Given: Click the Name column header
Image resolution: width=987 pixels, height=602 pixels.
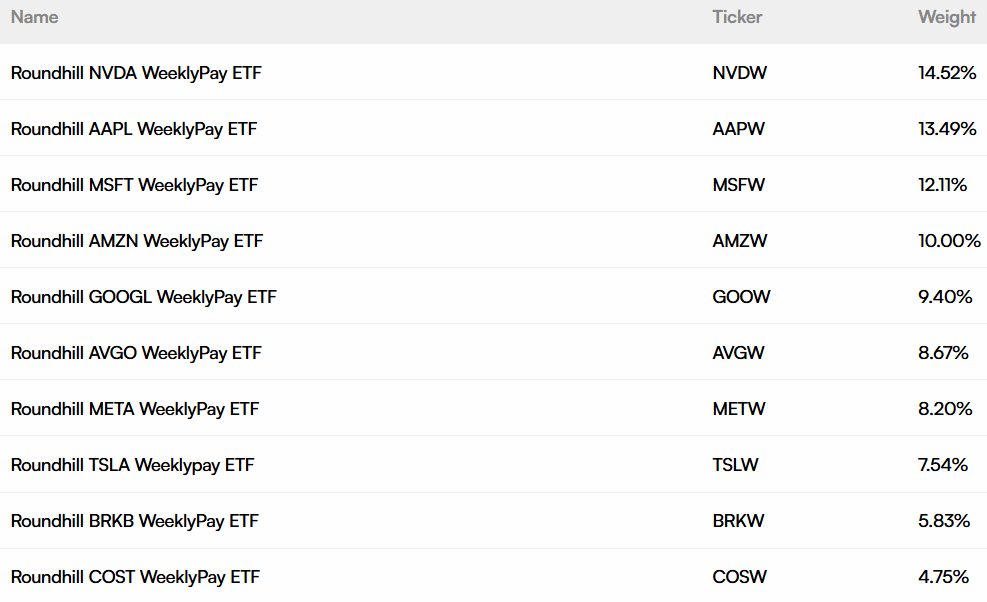Looking at the screenshot, I should pos(35,17).
